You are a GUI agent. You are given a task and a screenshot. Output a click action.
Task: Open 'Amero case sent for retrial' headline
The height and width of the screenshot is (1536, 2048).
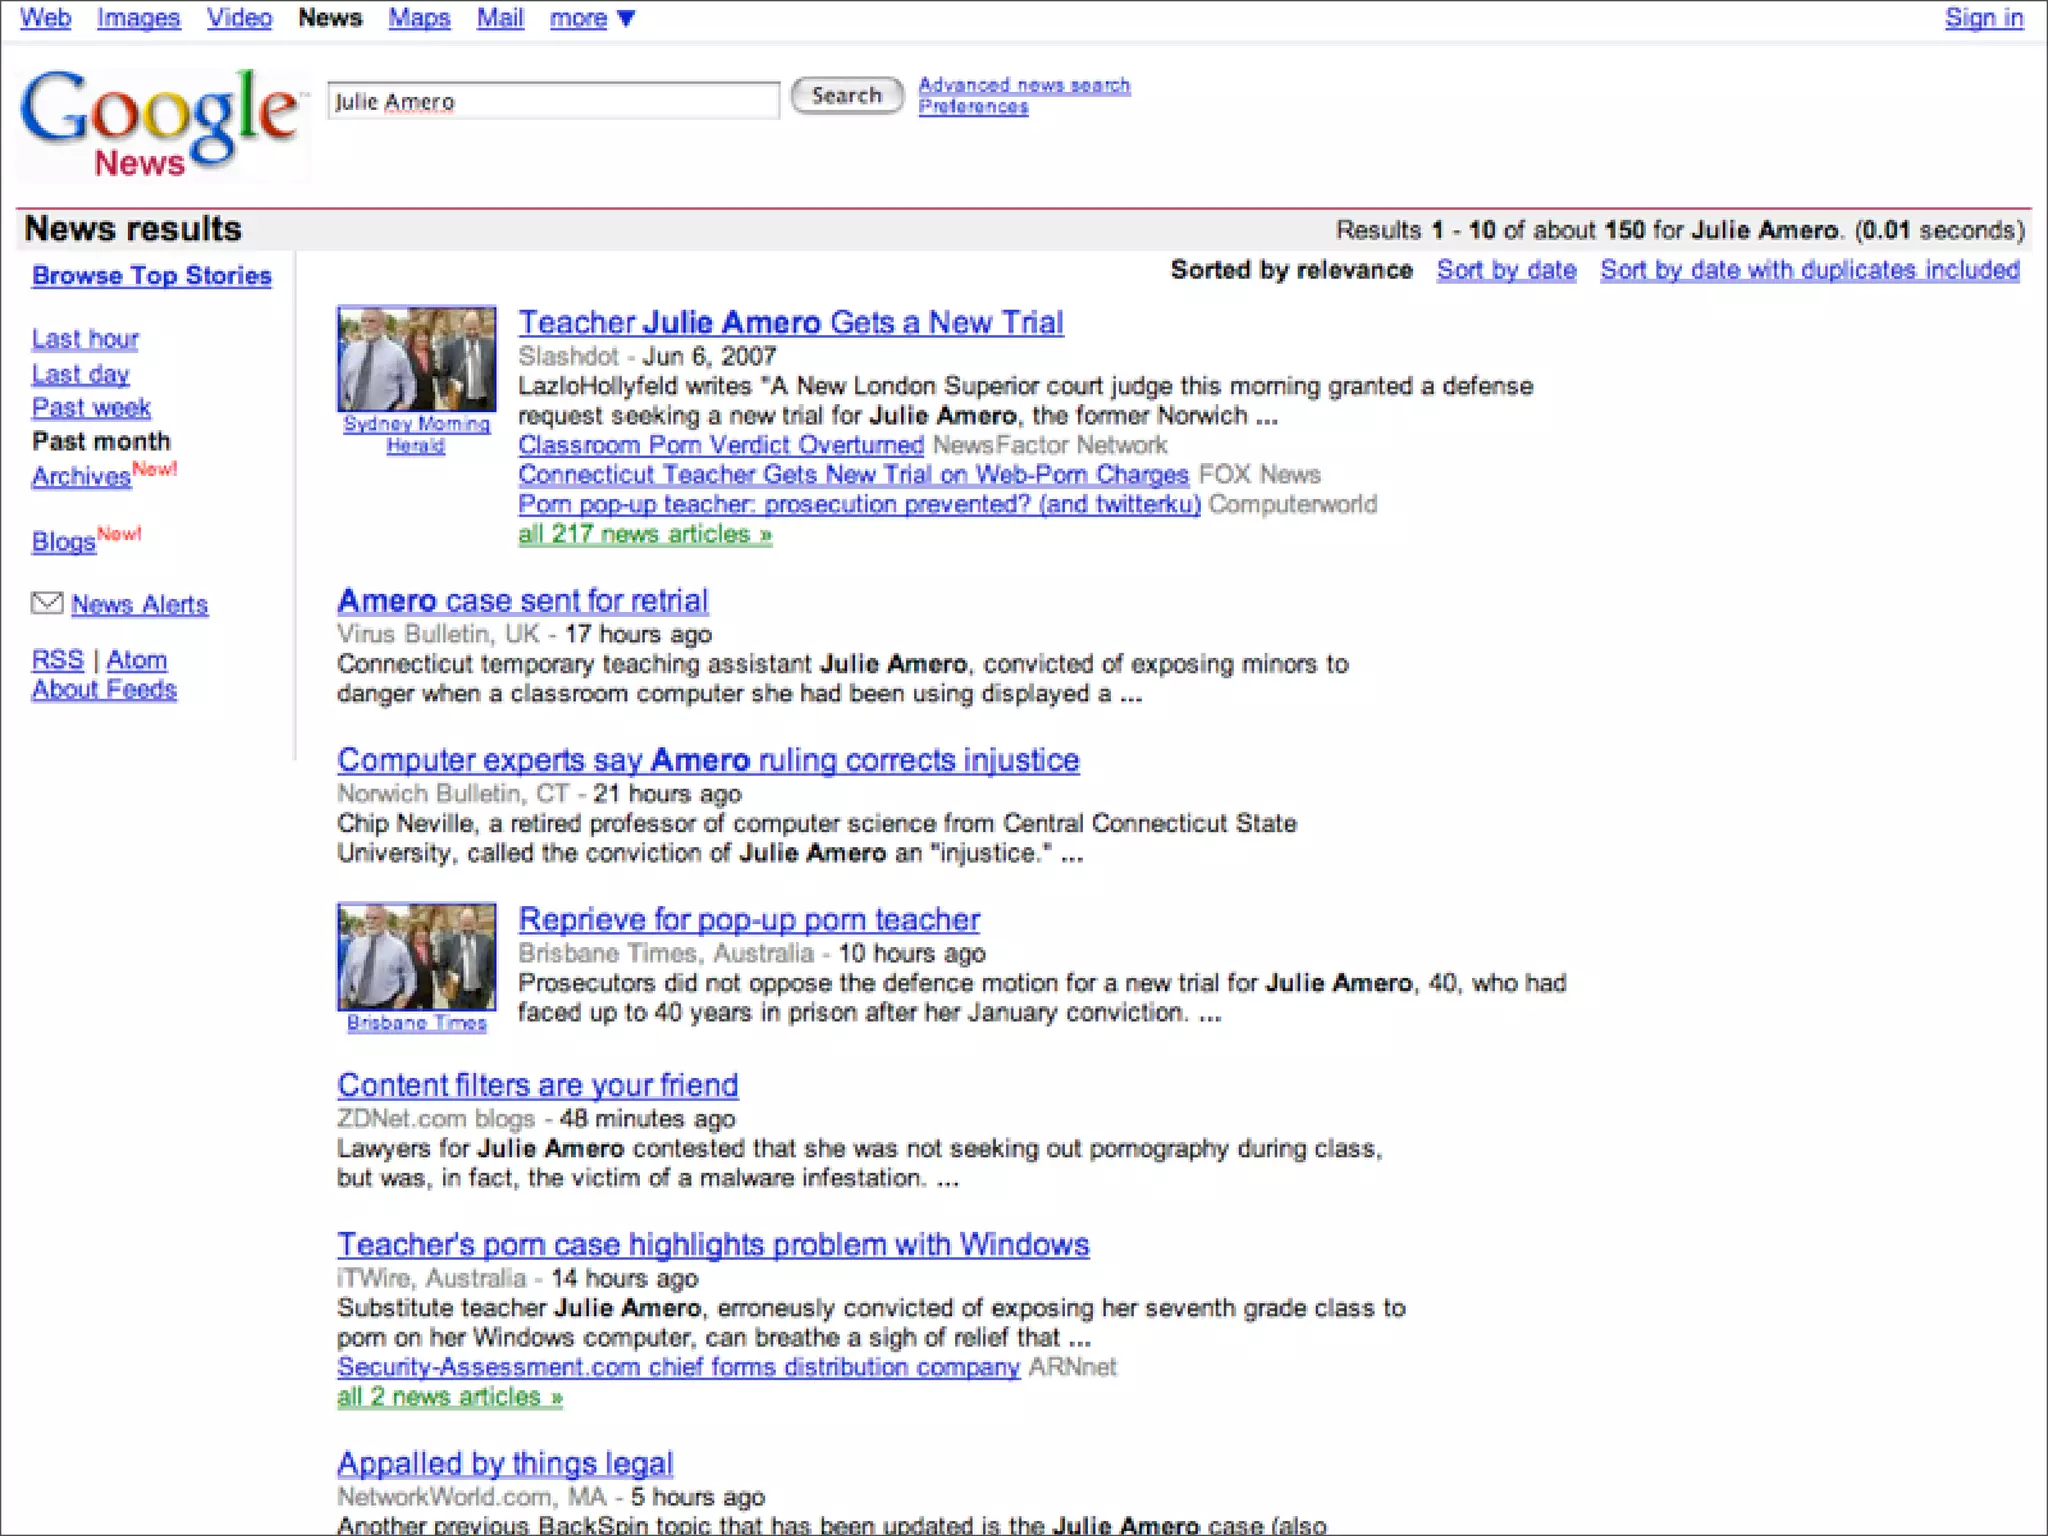click(x=522, y=600)
